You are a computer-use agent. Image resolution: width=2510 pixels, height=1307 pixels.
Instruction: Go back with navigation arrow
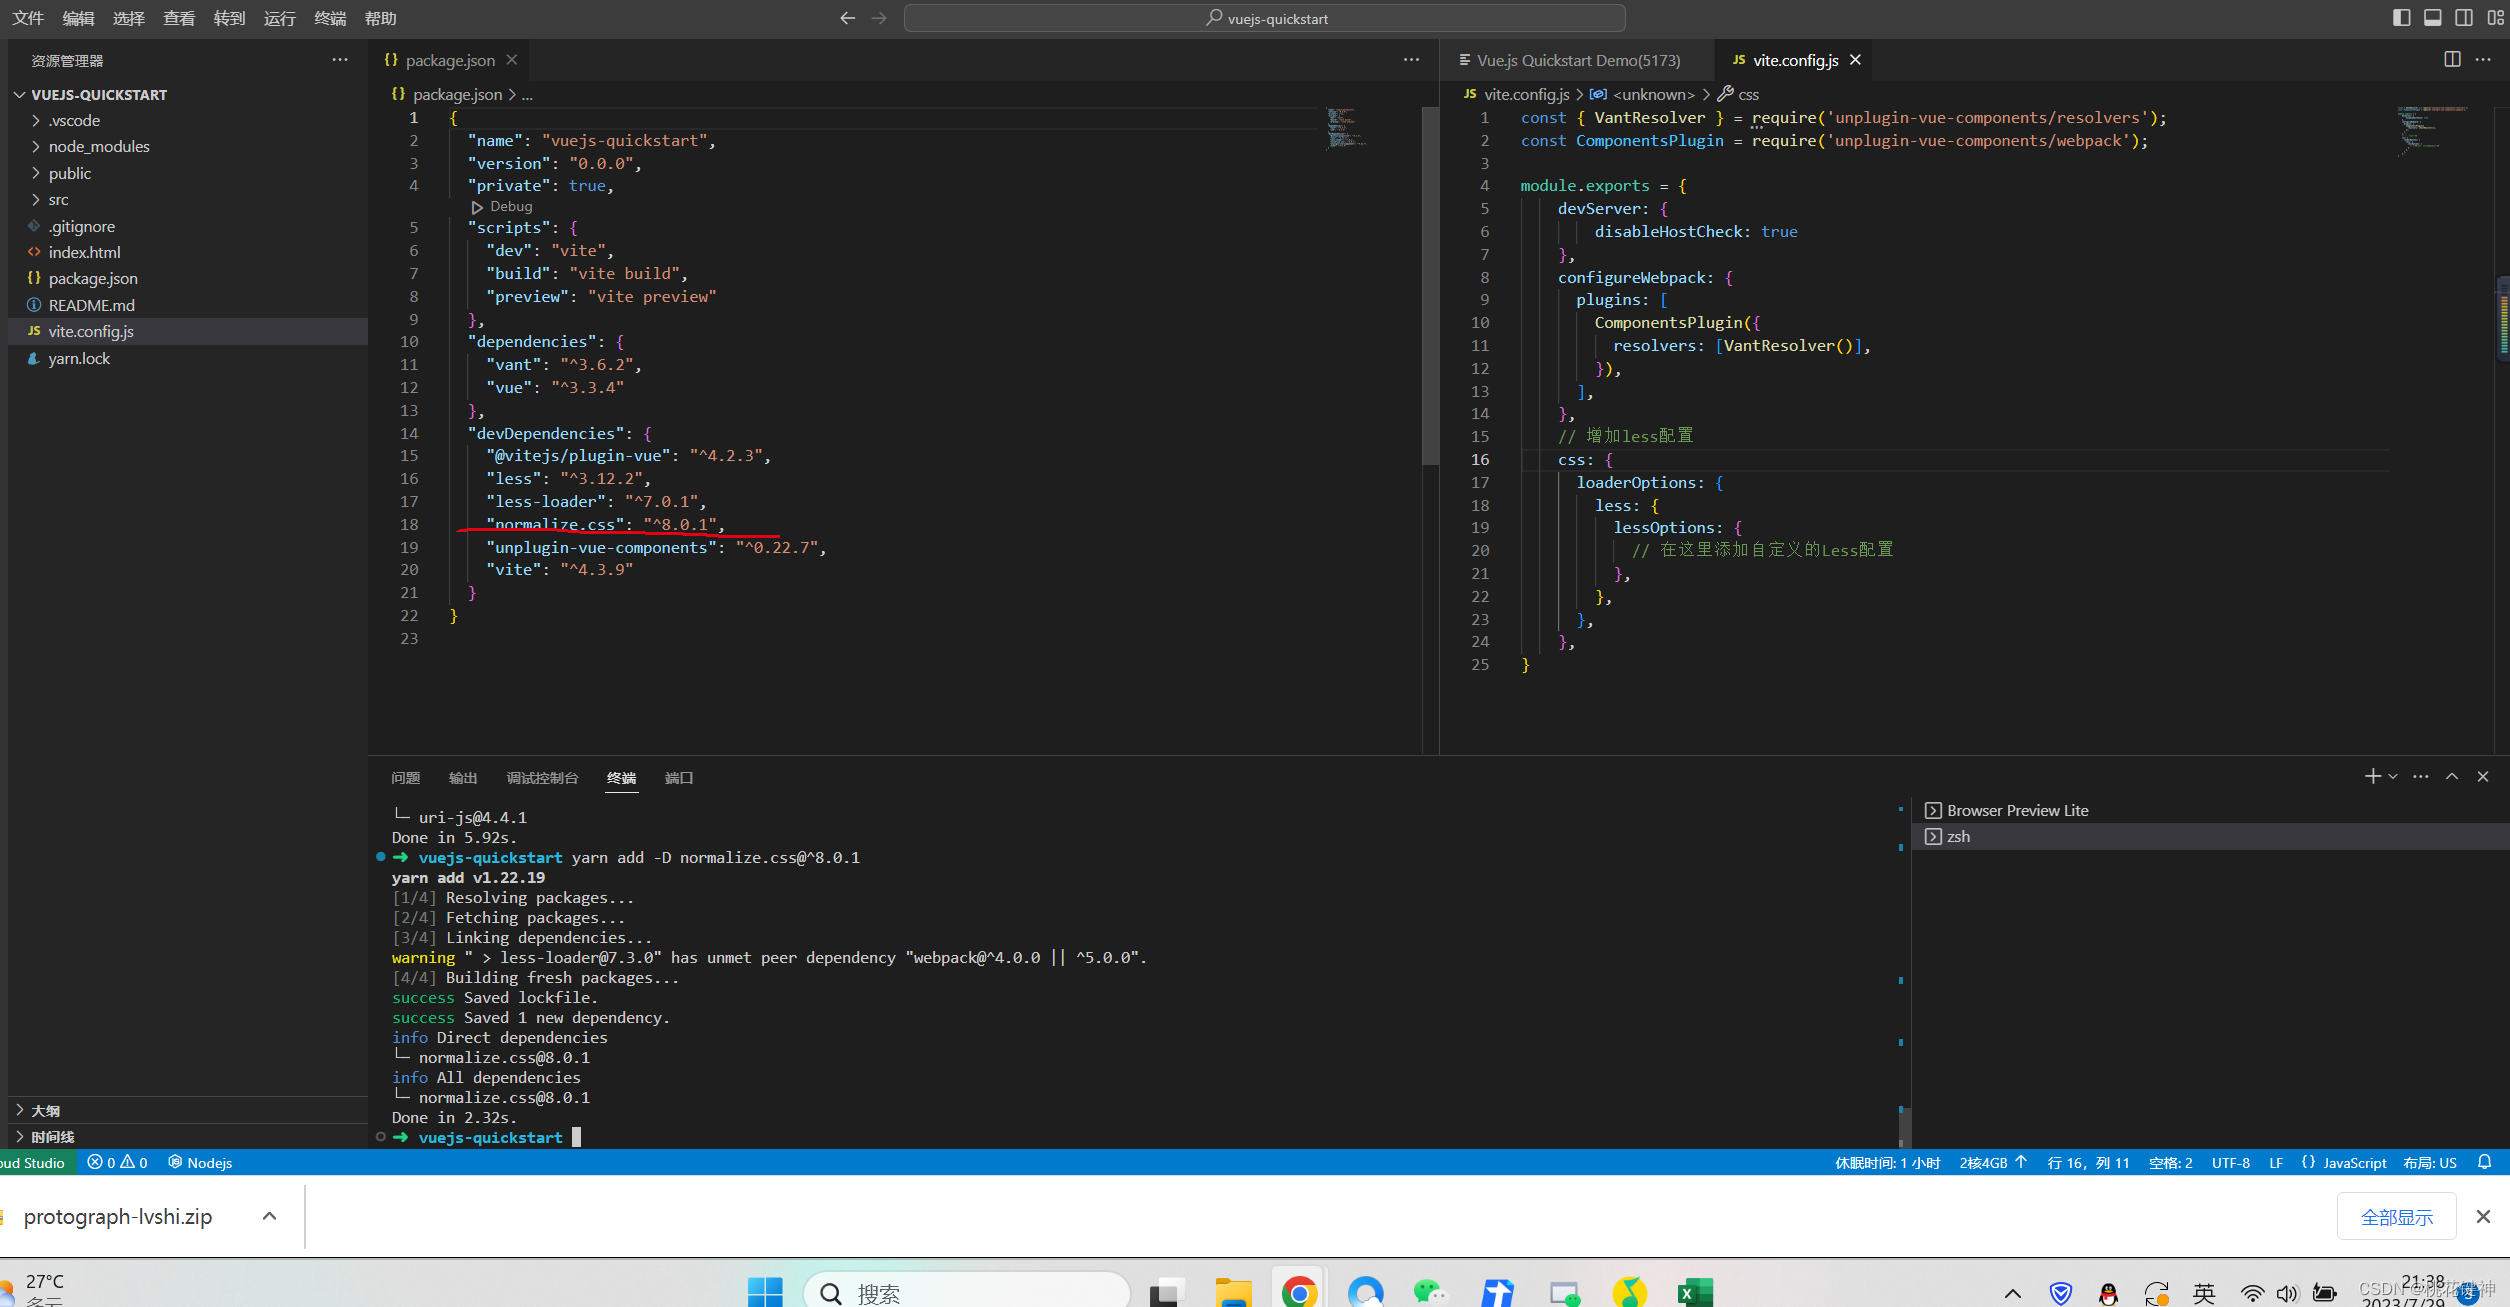(x=847, y=18)
